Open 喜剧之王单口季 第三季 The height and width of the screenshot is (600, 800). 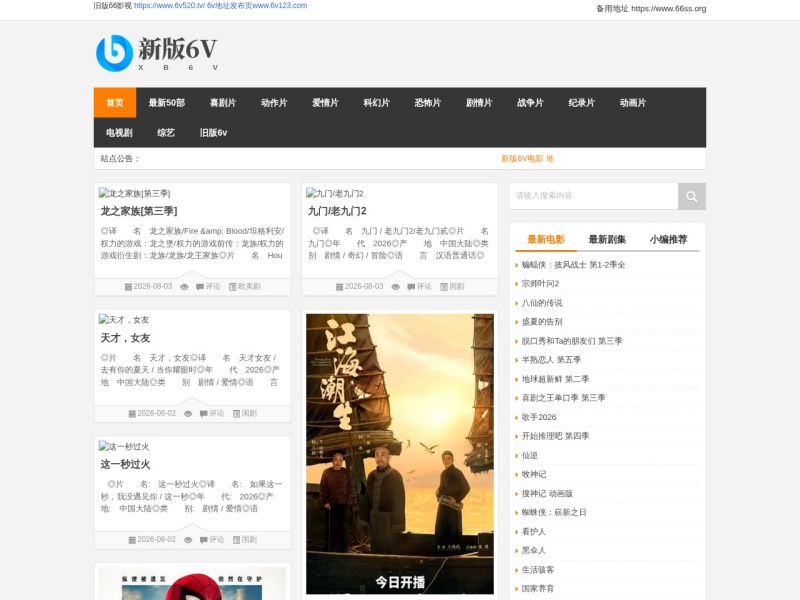(x=563, y=398)
